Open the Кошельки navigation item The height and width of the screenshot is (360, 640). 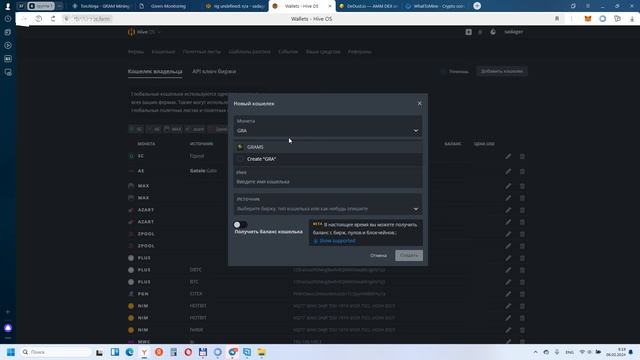[x=163, y=52]
